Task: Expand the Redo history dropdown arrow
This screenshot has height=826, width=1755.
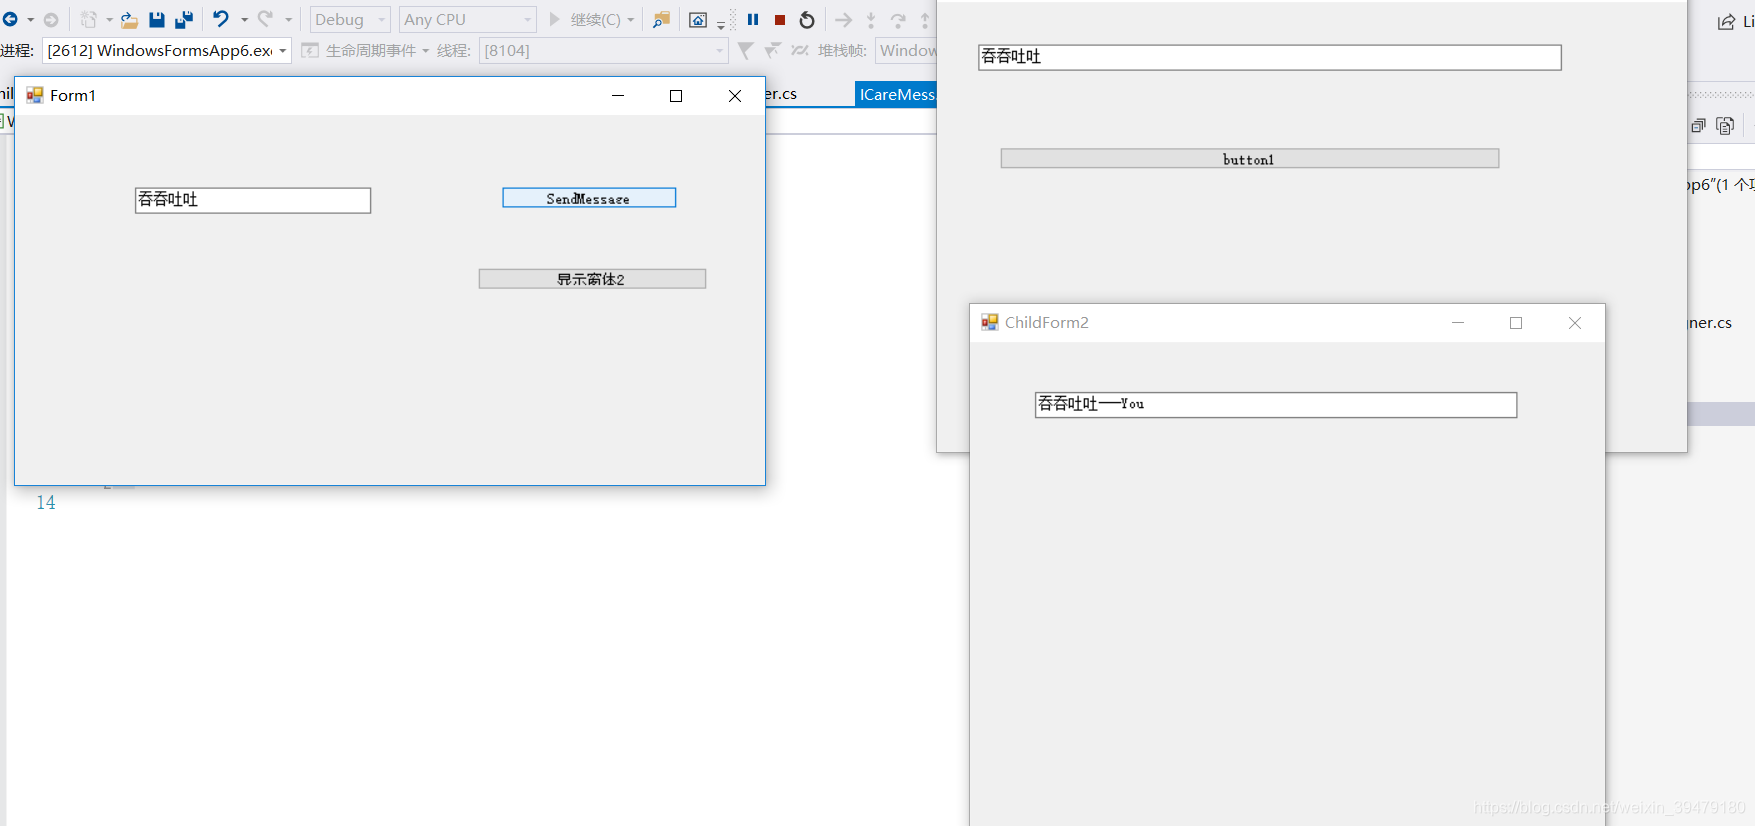Action: pyautogui.click(x=288, y=20)
